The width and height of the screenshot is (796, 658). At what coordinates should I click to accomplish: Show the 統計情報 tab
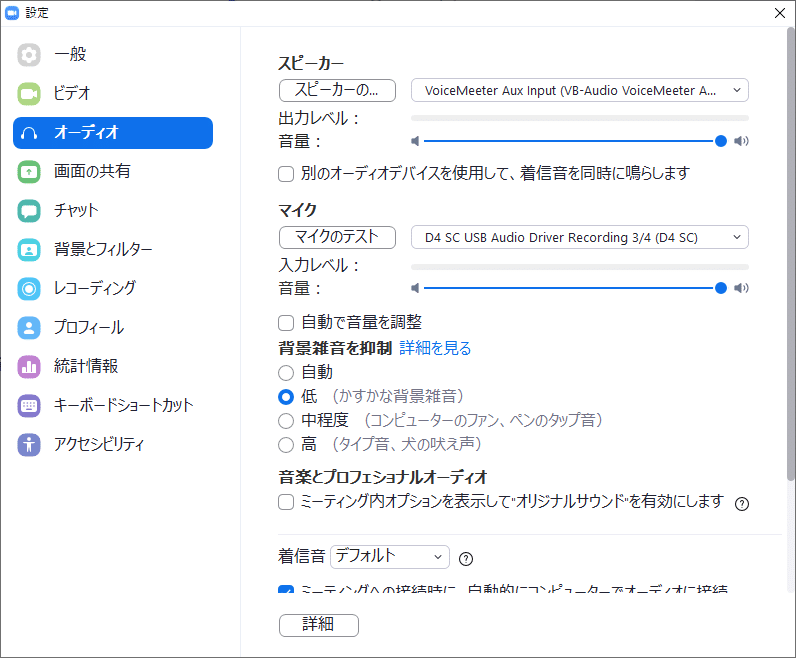(x=113, y=367)
